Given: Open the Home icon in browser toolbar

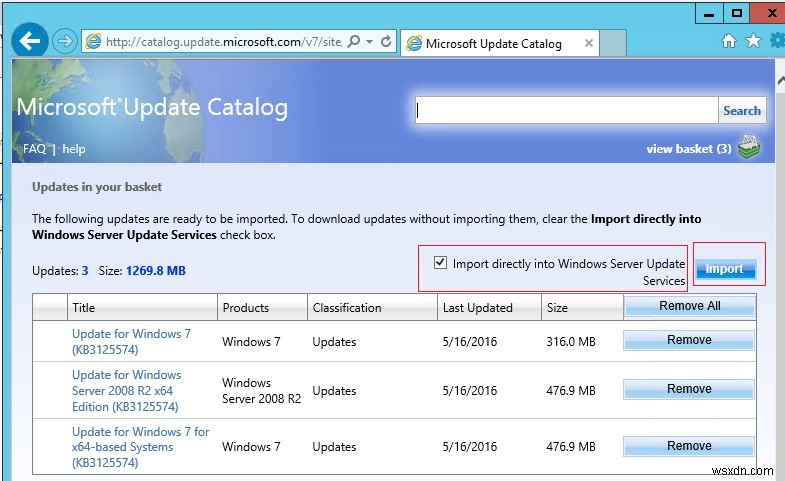Looking at the screenshot, I should 729,41.
